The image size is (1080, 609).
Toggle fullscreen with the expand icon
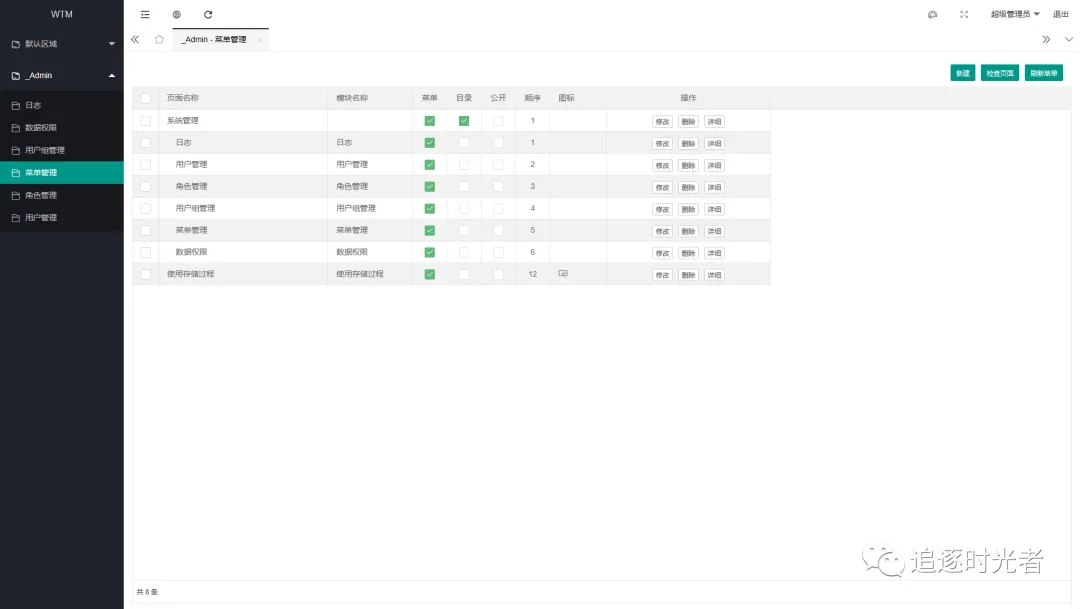(x=964, y=14)
